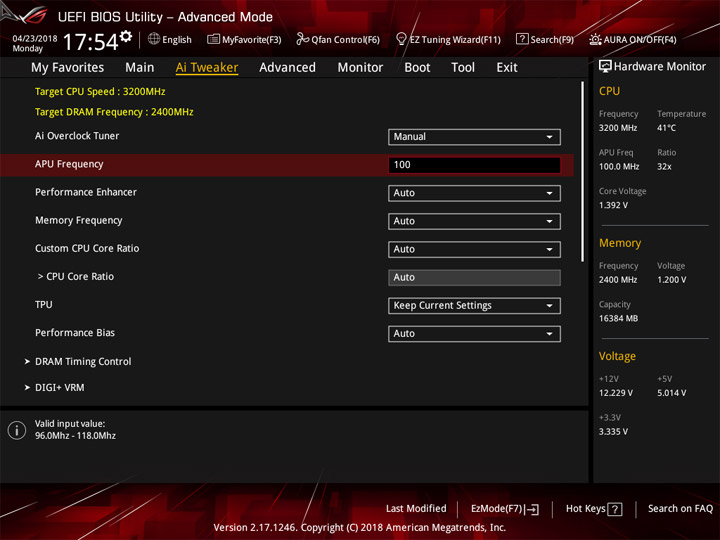Open MyFavorite(F3) list icon
720x540 pixels.
213,39
